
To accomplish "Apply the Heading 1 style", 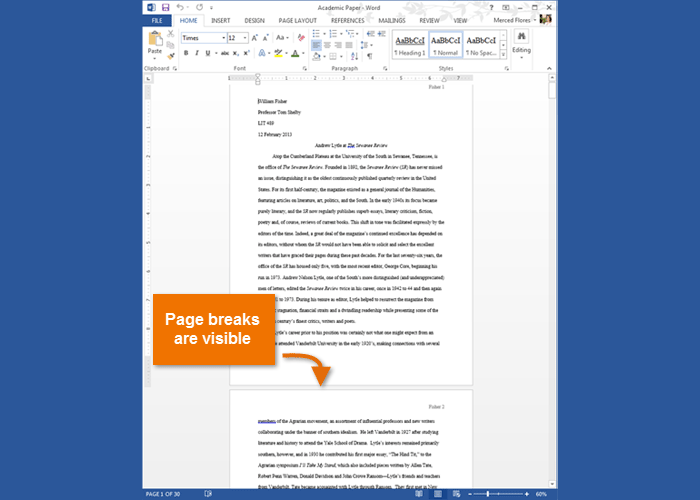I will [x=410, y=45].
